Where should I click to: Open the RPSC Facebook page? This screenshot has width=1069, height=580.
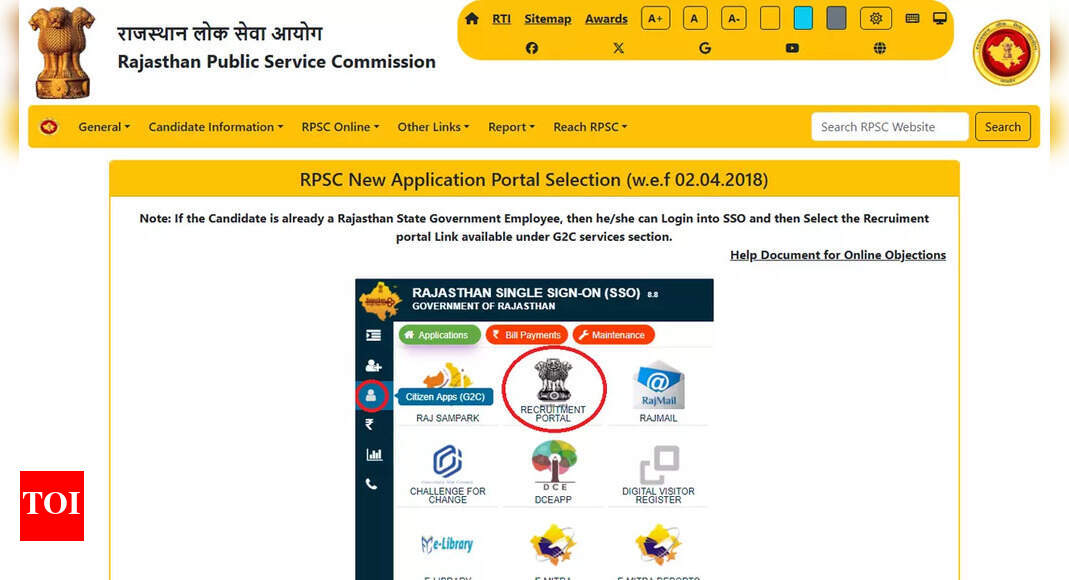[532, 48]
